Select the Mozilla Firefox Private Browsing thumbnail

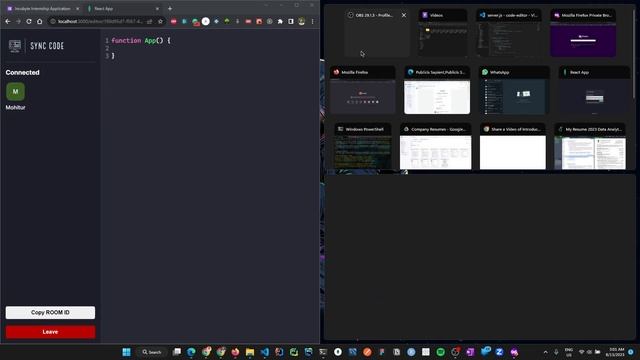(583, 33)
